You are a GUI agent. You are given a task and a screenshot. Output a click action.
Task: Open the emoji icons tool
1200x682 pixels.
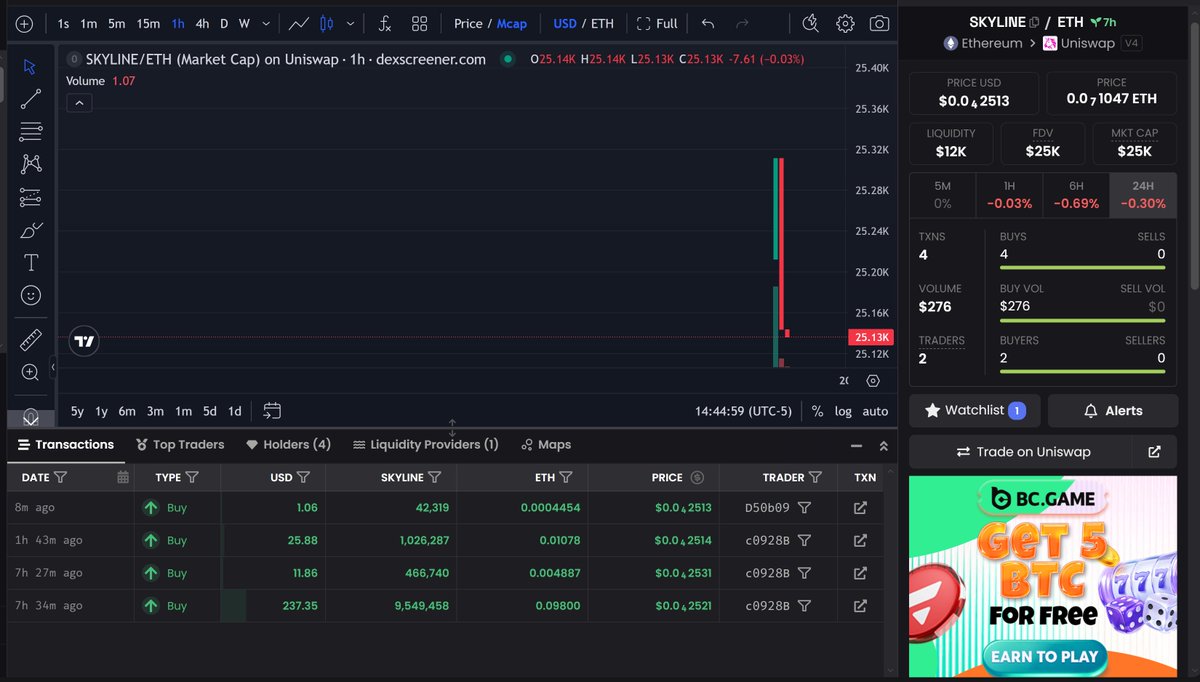(x=30, y=295)
